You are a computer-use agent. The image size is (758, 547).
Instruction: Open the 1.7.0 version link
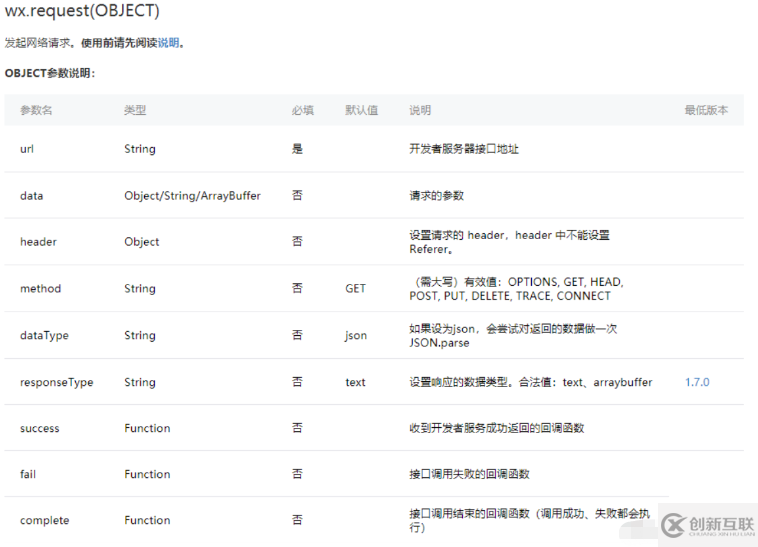(x=697, y=382)
